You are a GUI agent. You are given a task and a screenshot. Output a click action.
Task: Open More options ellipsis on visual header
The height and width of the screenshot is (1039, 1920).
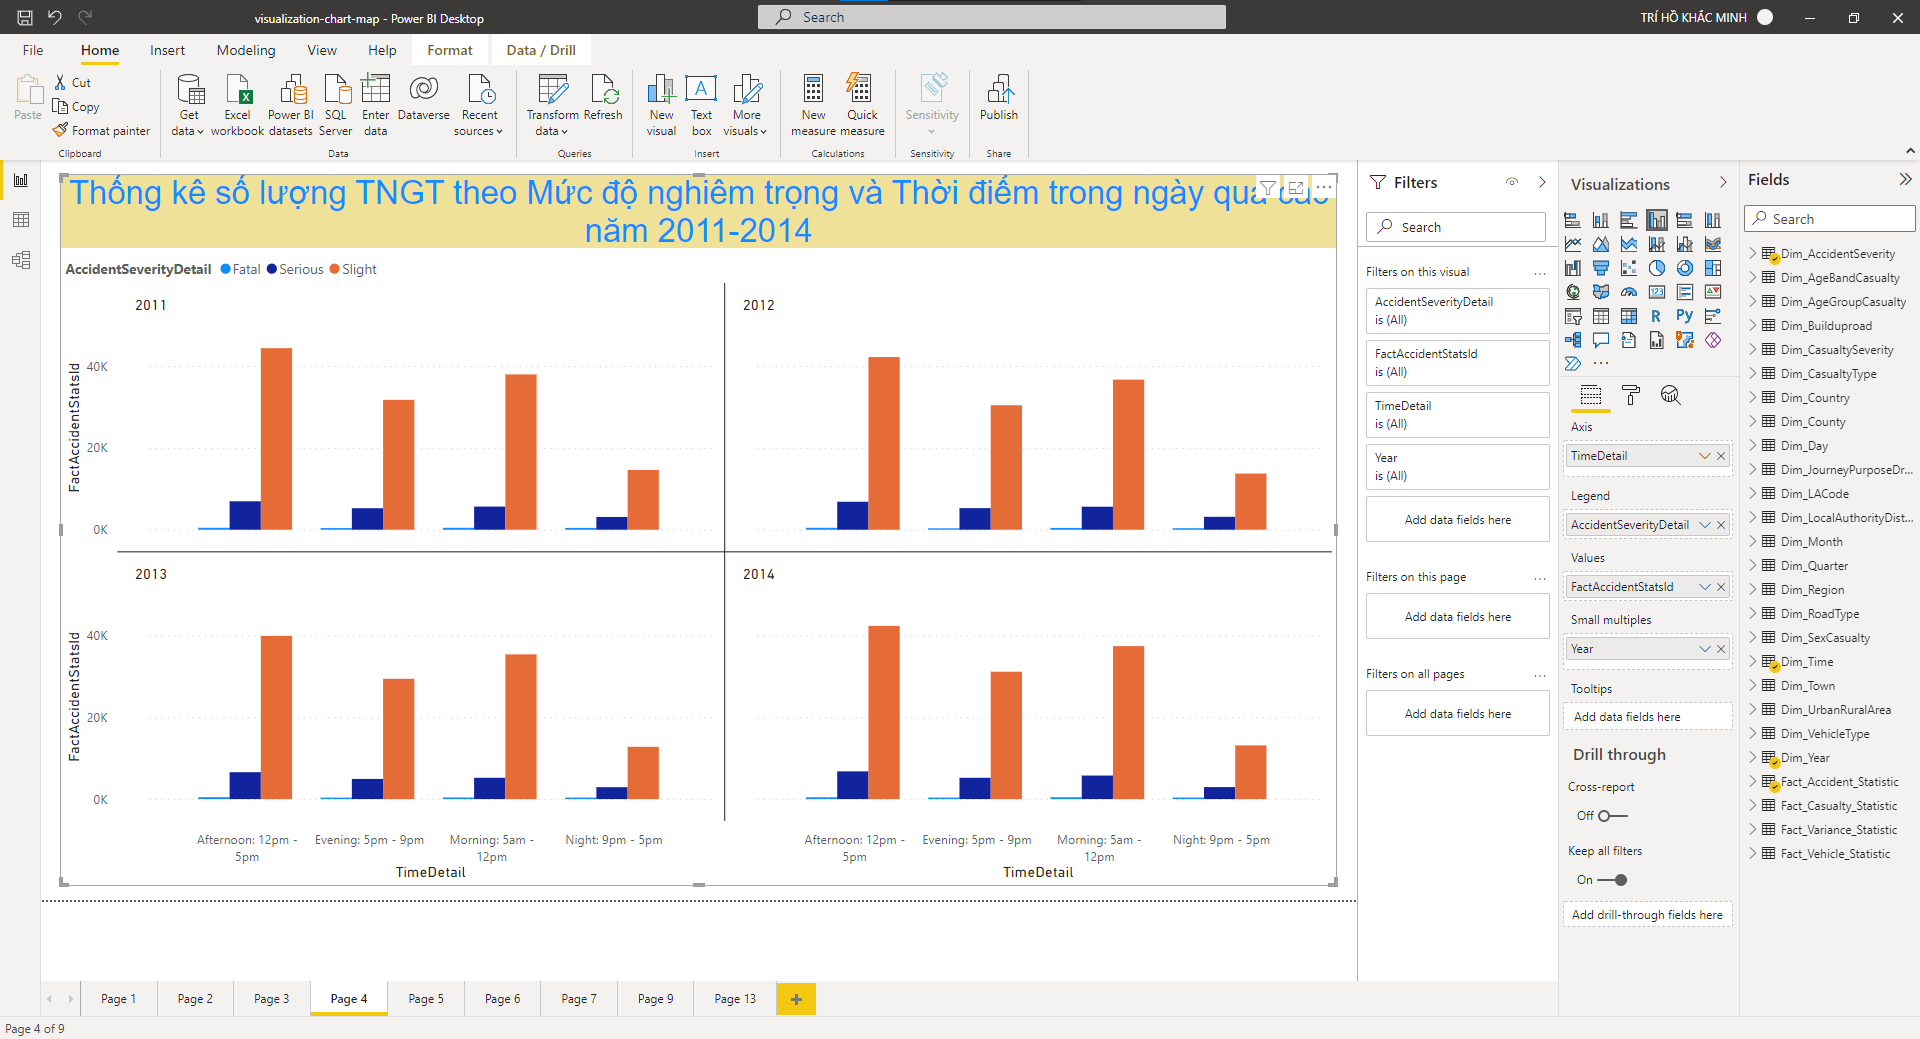pos(1324,187)
